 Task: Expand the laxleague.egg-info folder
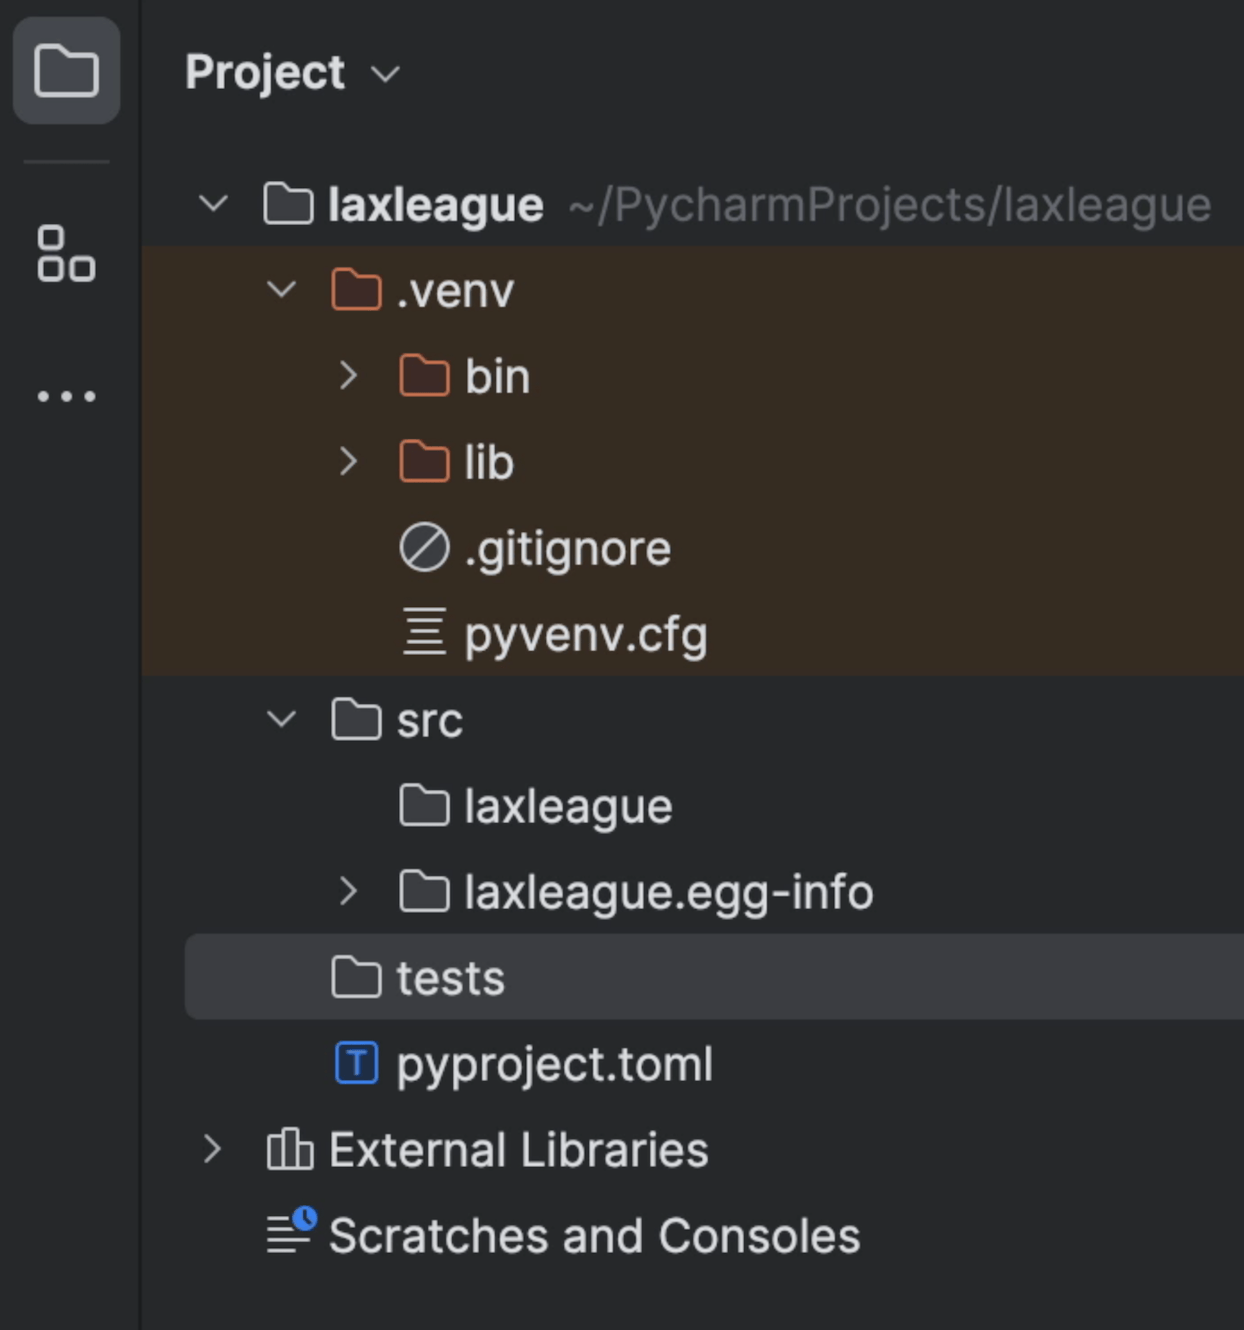(350, 890)
